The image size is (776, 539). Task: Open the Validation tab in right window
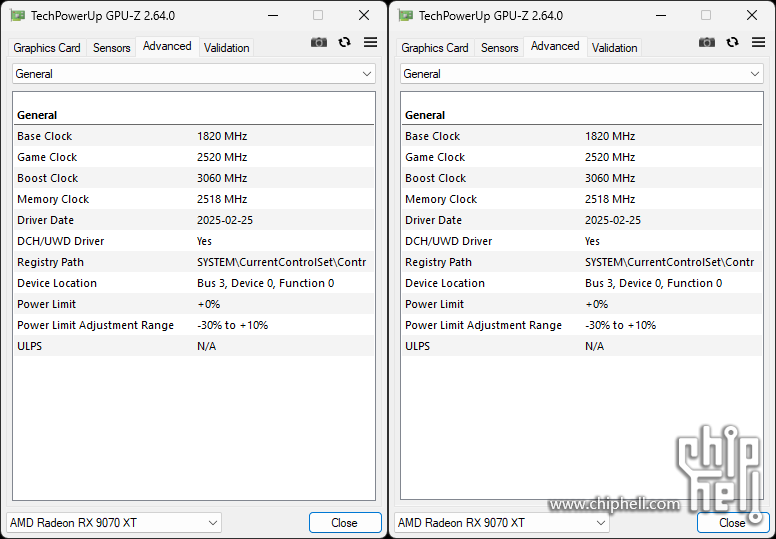pyautogui.click(x=615, y=48)
